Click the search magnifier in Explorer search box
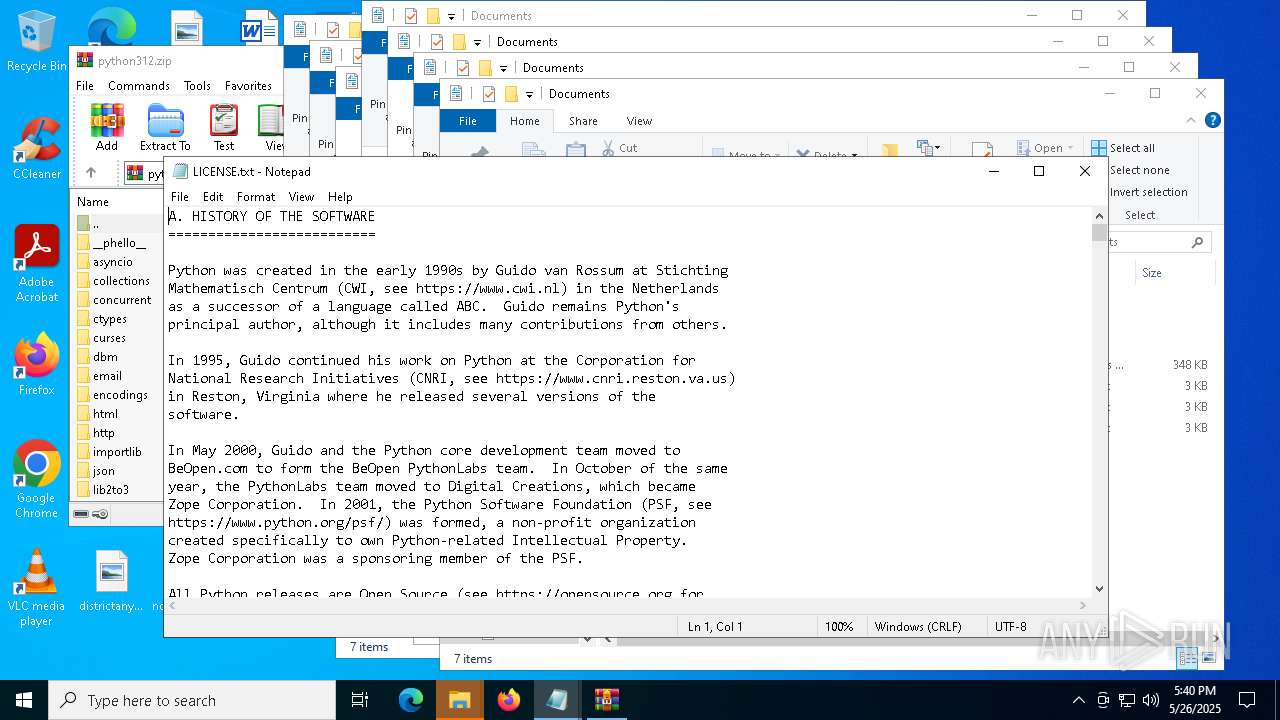The width and height of the screenshot is (1280, 720). click(1197, 242)
